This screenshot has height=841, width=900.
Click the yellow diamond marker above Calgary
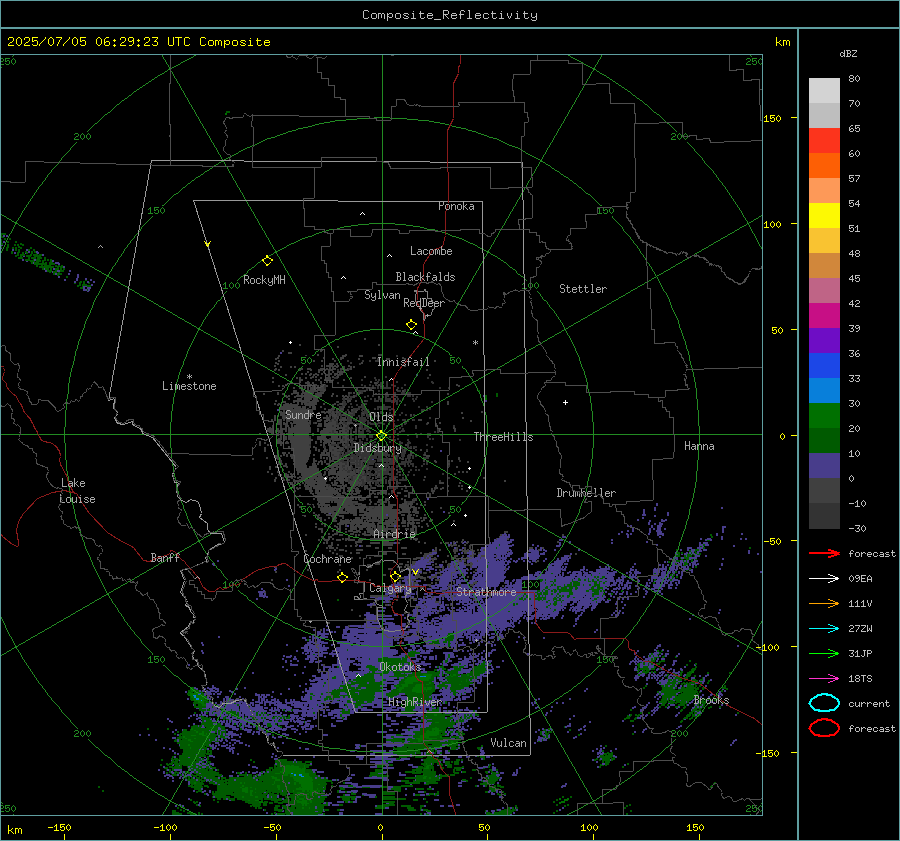(x=395, y=576)
